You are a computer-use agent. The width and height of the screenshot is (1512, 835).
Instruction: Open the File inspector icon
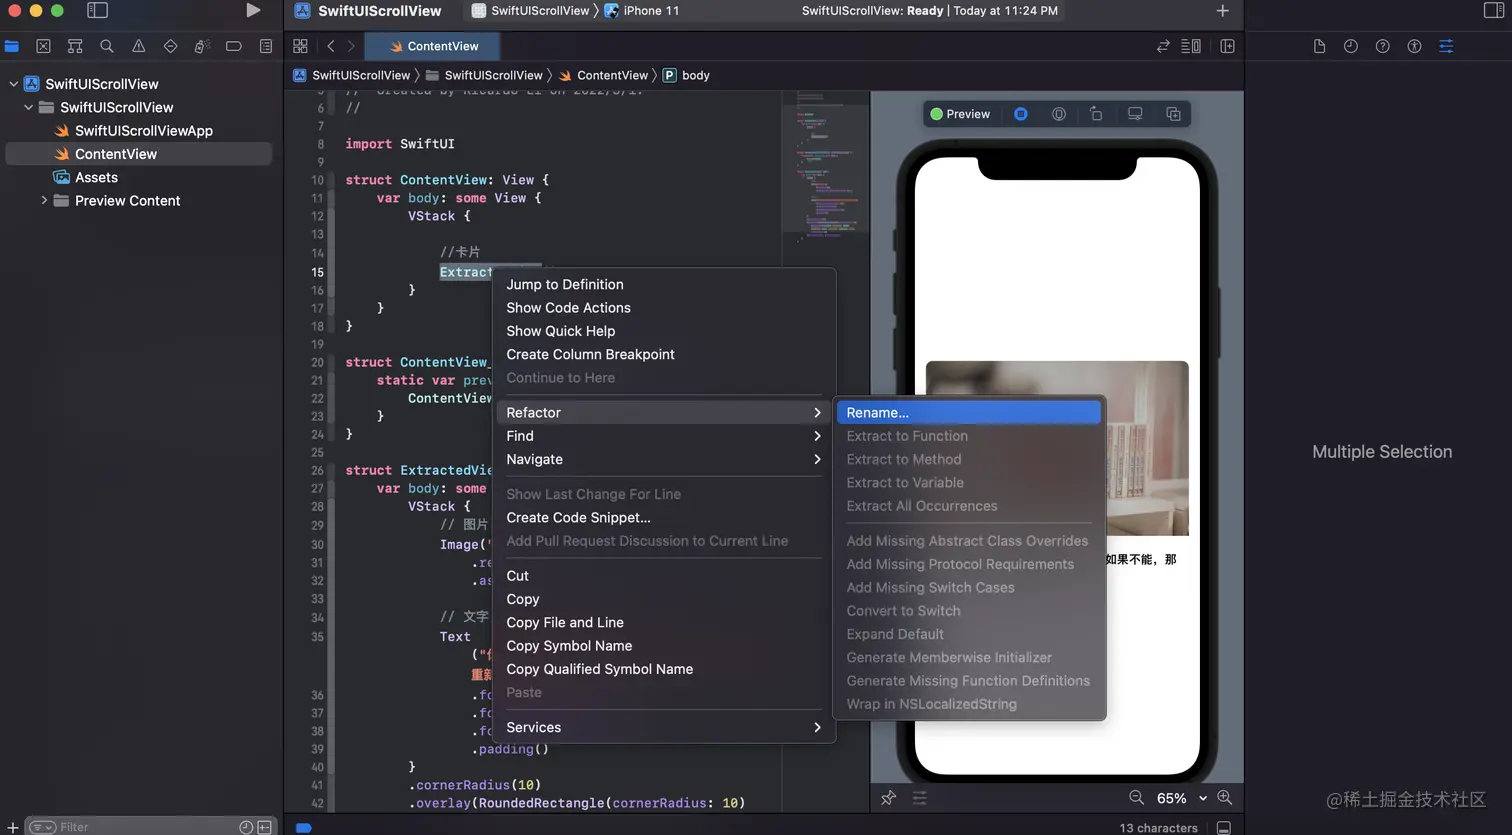pyautogui.click(x=1319, y=46)
